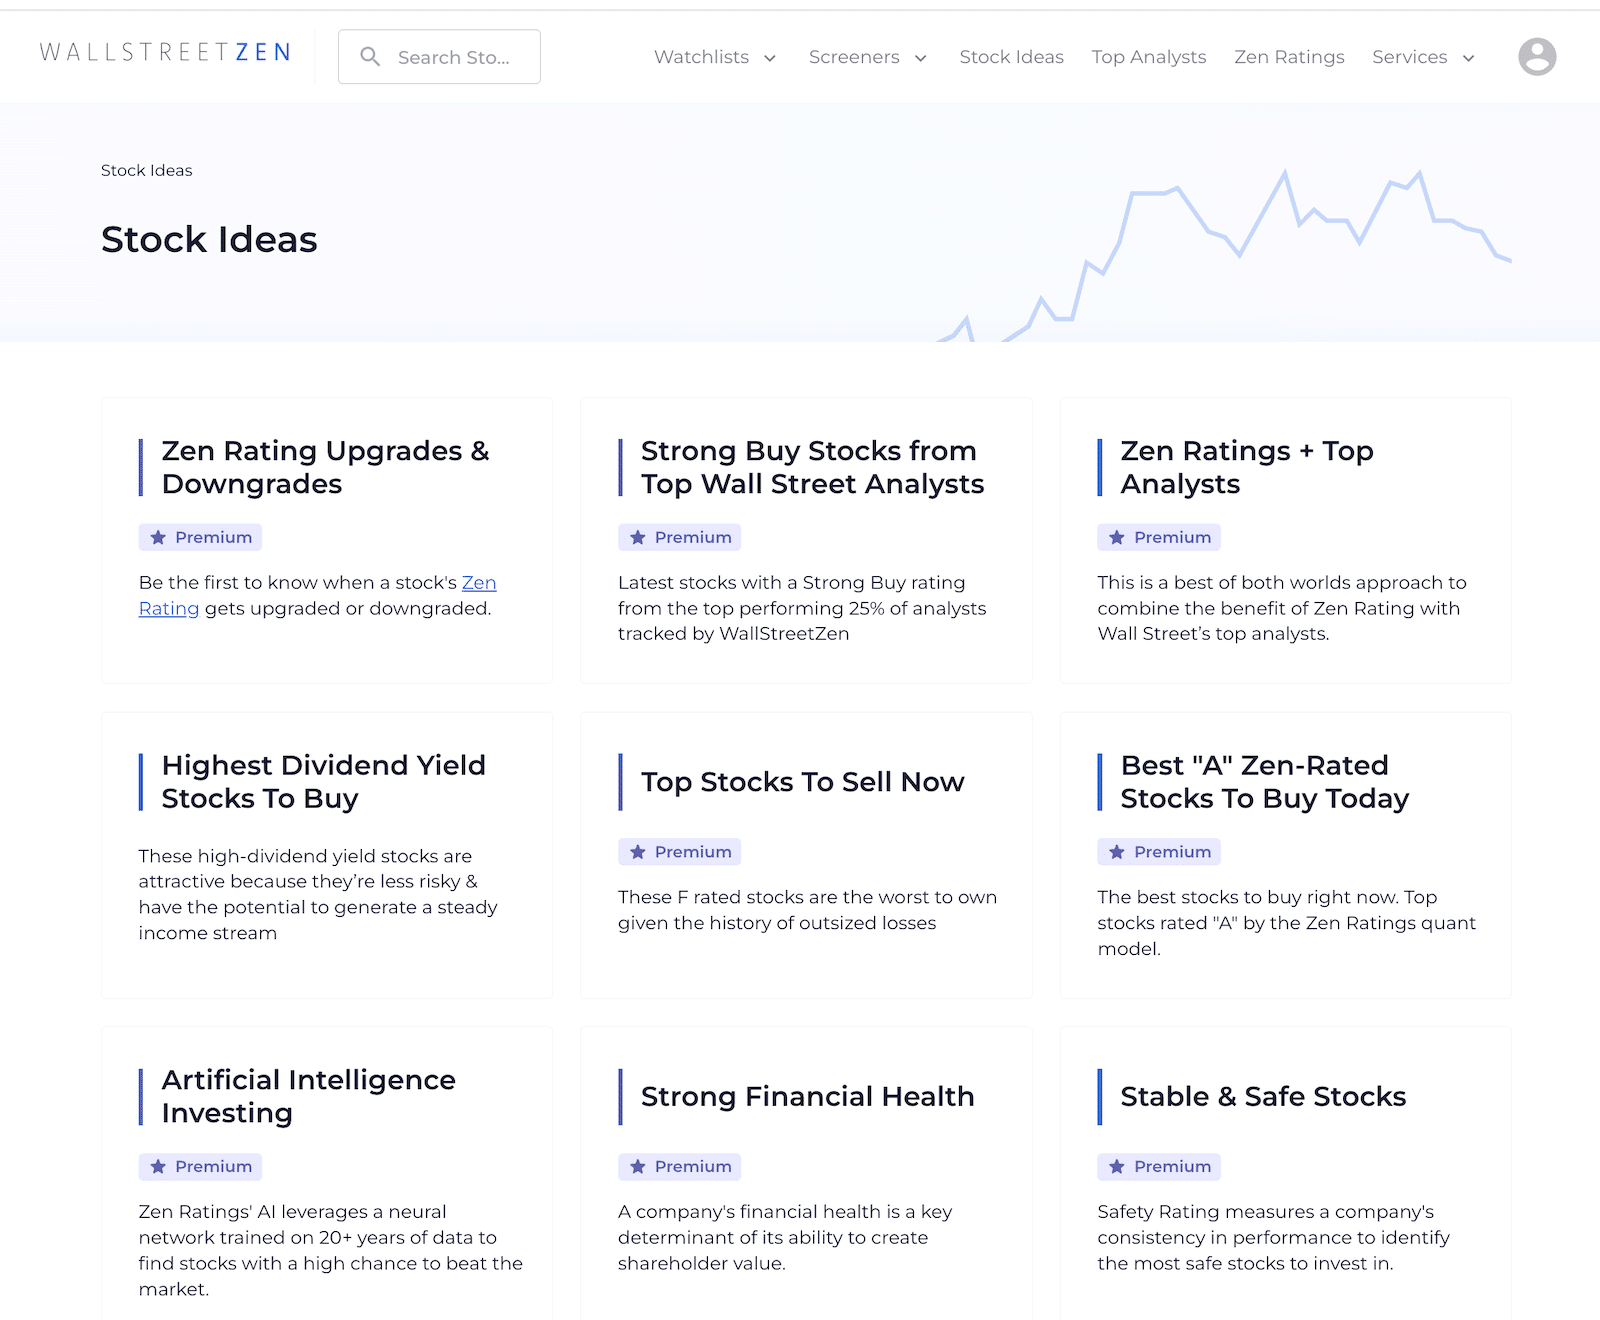Open Best "A" Zen-Rated Stocks To Buy Today
The image size is (1600, 1320).
click(1264, 782)
